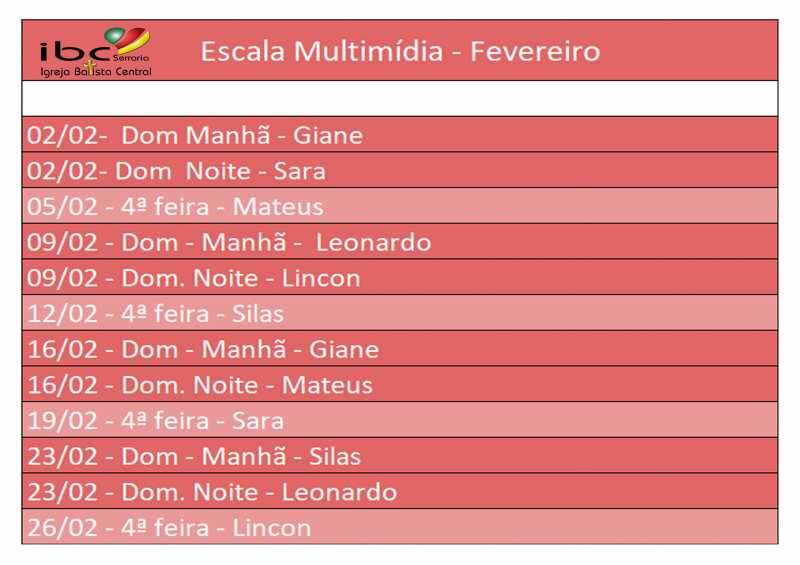Click the cross in Igreja Batista Central
800x565 pixels.
(x=91, y=68)
